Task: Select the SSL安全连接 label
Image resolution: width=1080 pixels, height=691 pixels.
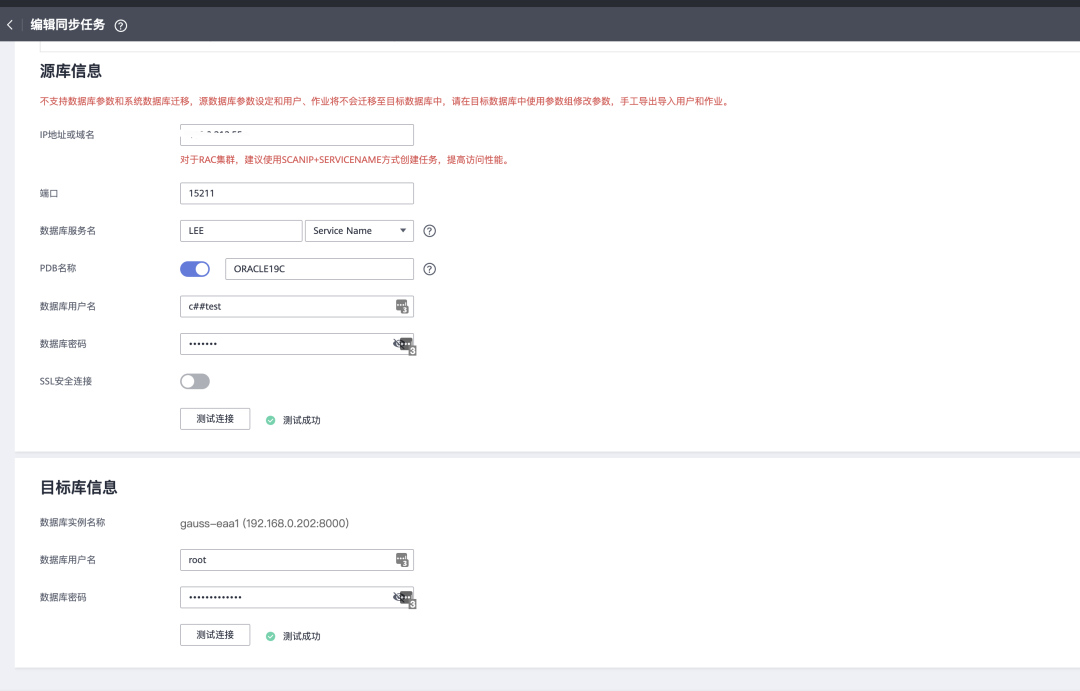Action: (66, 381)
